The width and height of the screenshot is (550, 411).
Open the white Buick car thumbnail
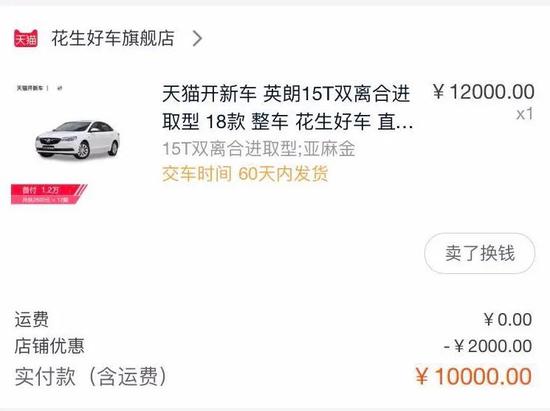(x=78, y=140)
